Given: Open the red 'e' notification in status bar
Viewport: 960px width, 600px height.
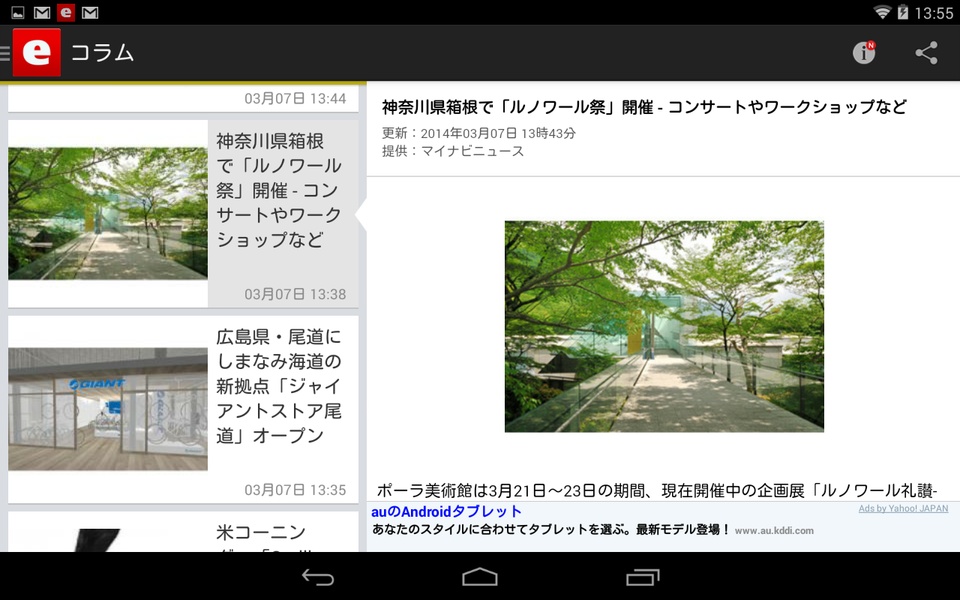Looking at the screenshot, I should (66, 12).
